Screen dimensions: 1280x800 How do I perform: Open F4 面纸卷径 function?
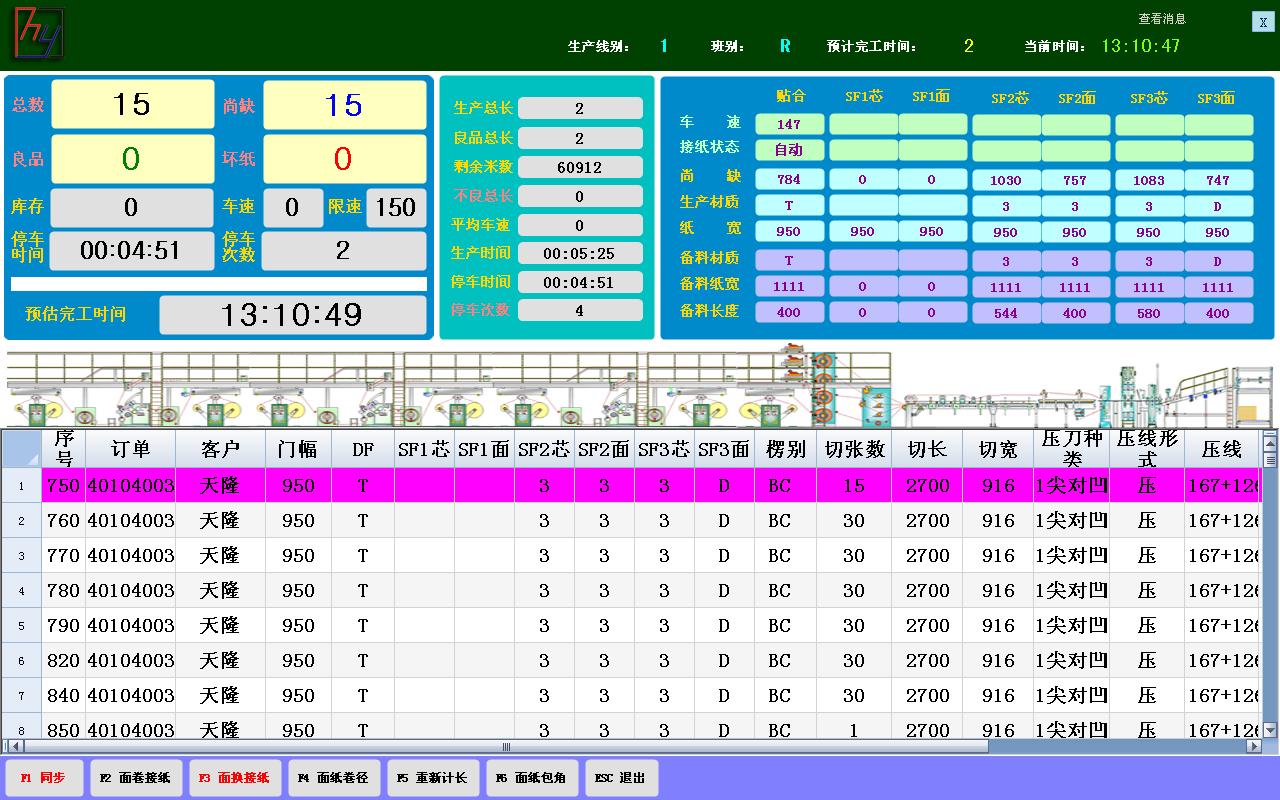[x=333, y=778]
